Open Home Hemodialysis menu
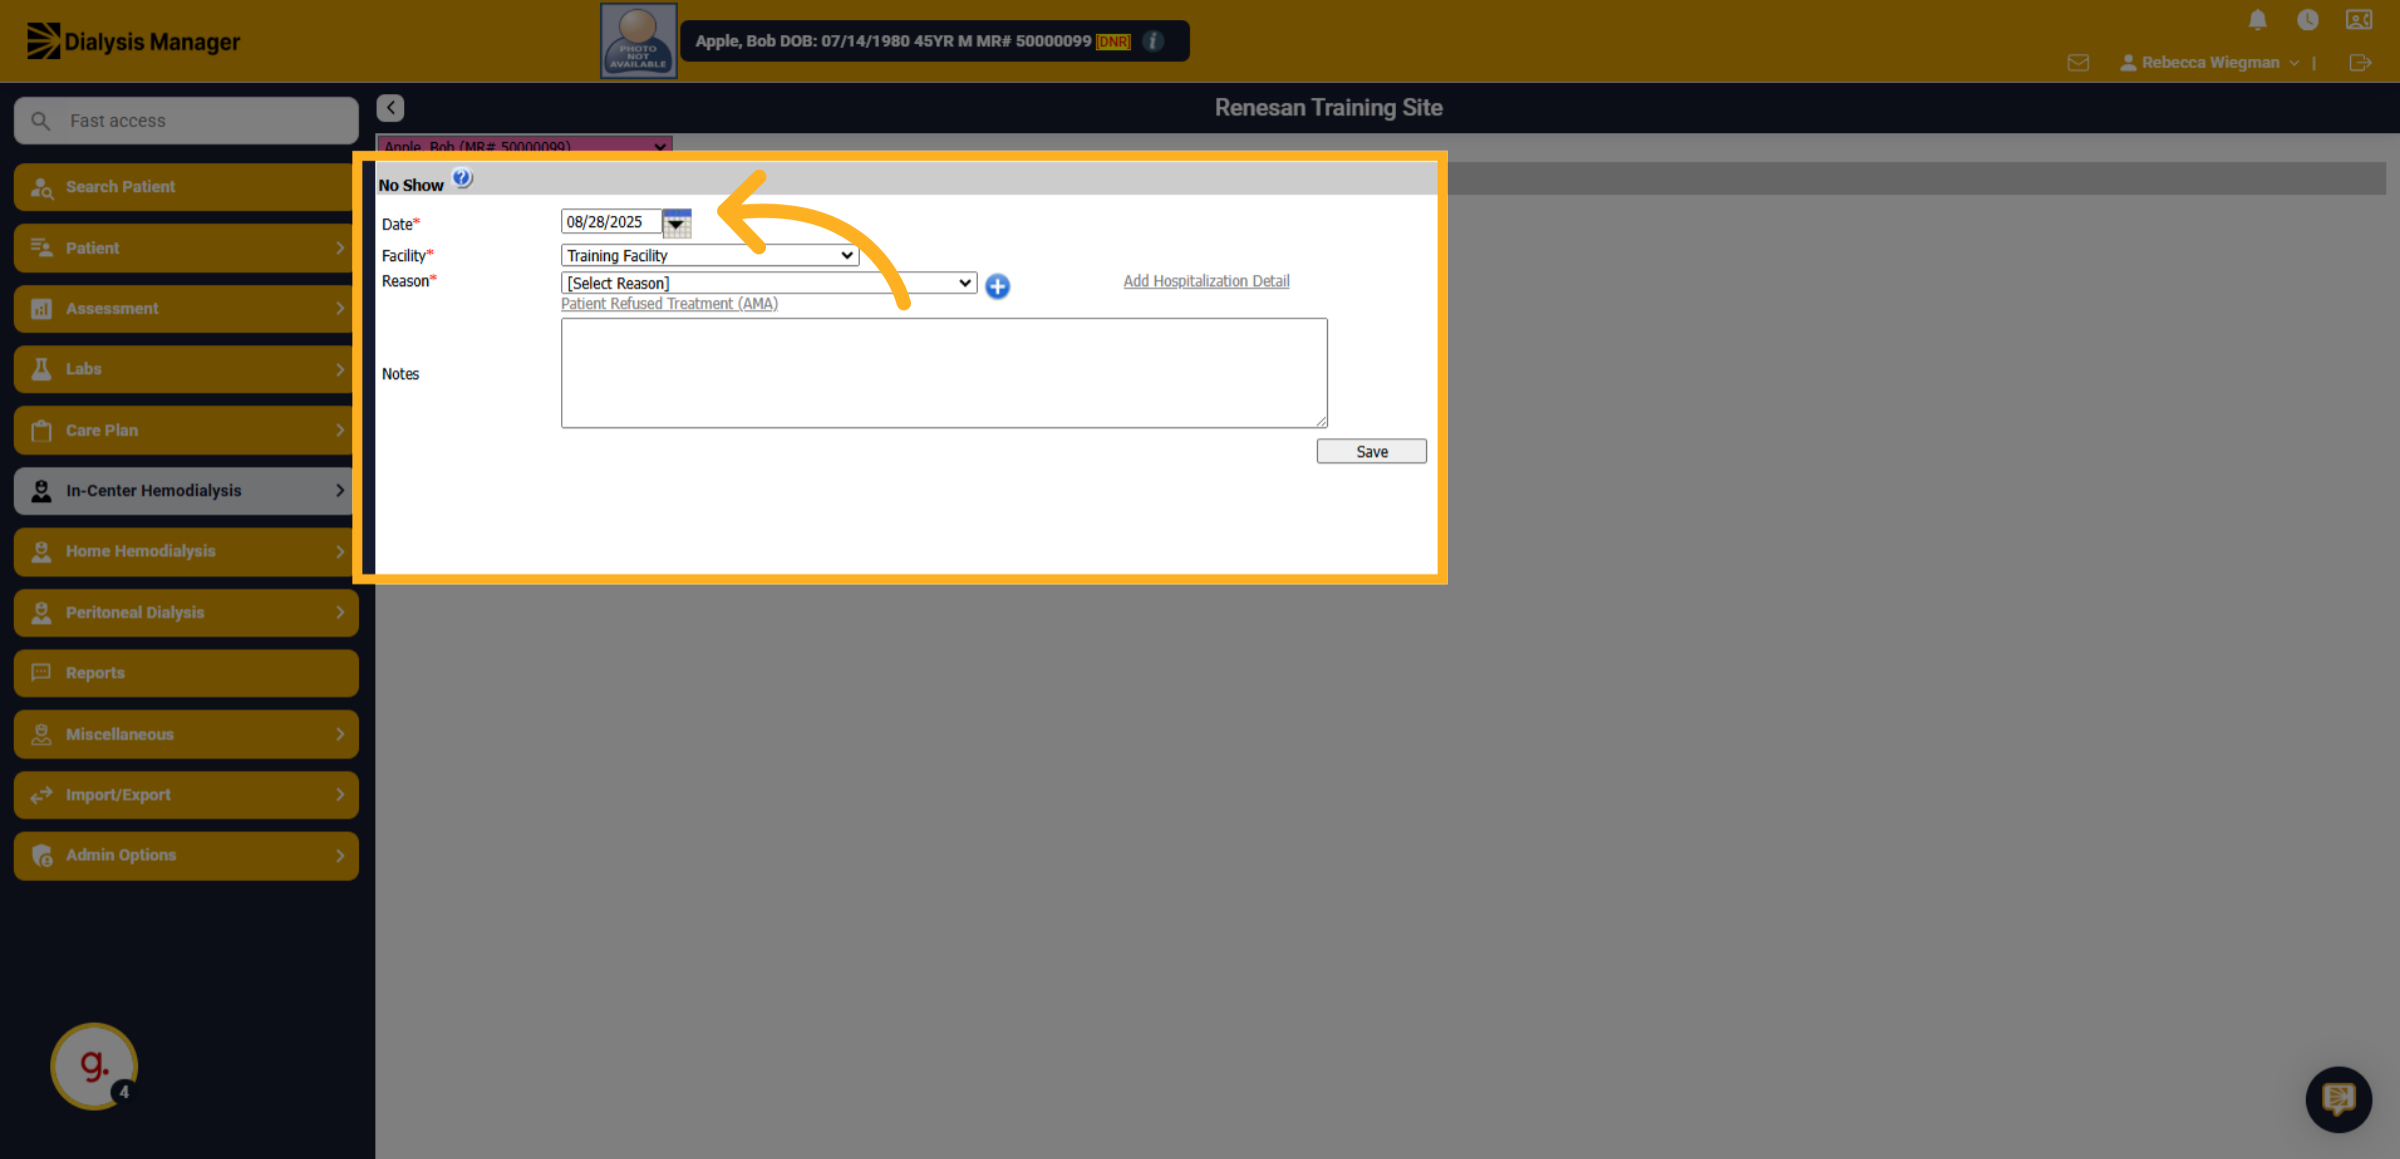Viewport: 2400px width, 1159px height. (186, 551)
